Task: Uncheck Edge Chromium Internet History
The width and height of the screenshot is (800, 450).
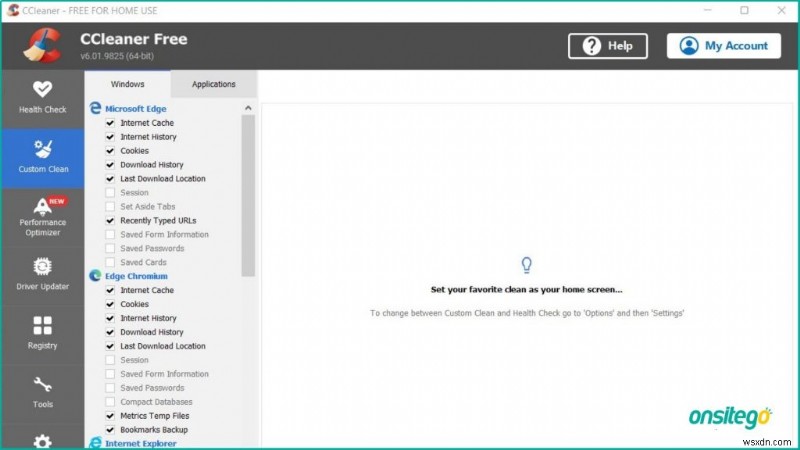Action: pyautogui.click(x=110, y=318)
